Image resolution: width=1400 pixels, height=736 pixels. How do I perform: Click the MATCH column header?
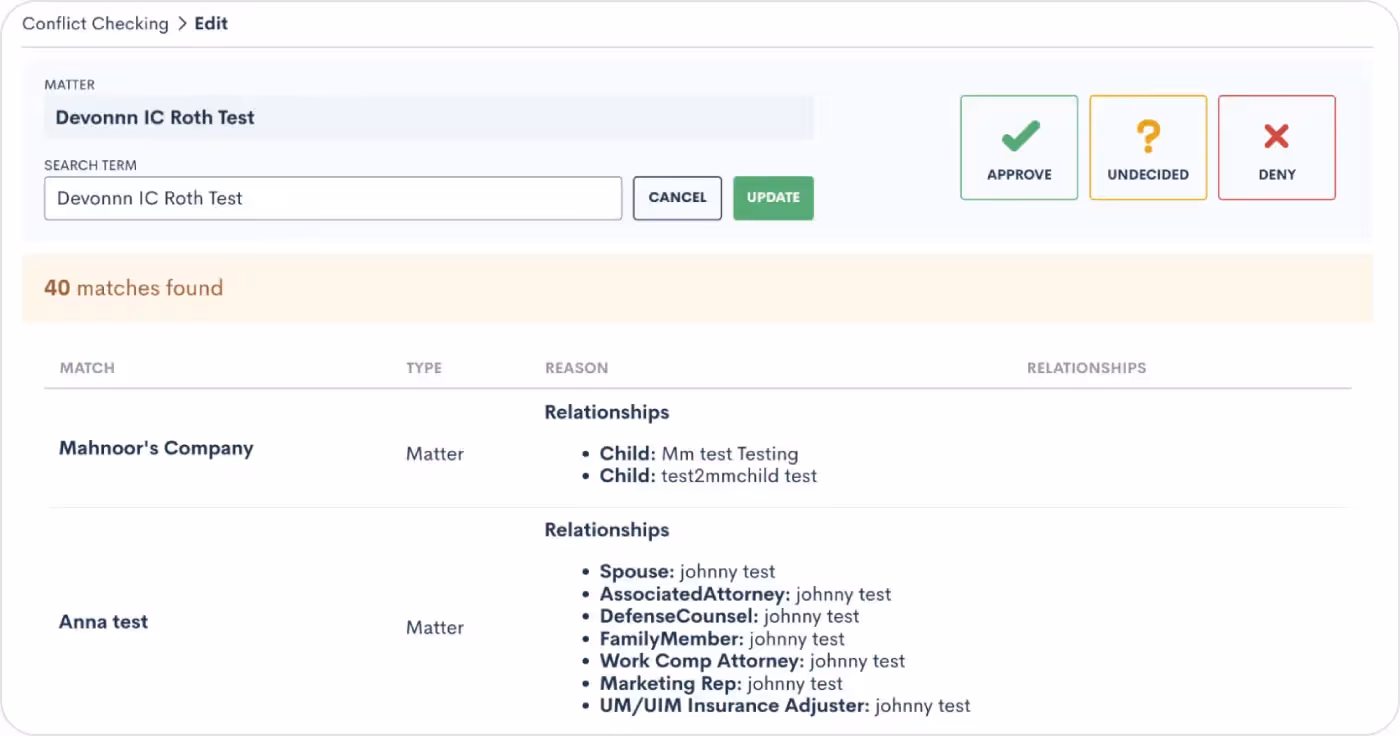[x=87, y=368]
